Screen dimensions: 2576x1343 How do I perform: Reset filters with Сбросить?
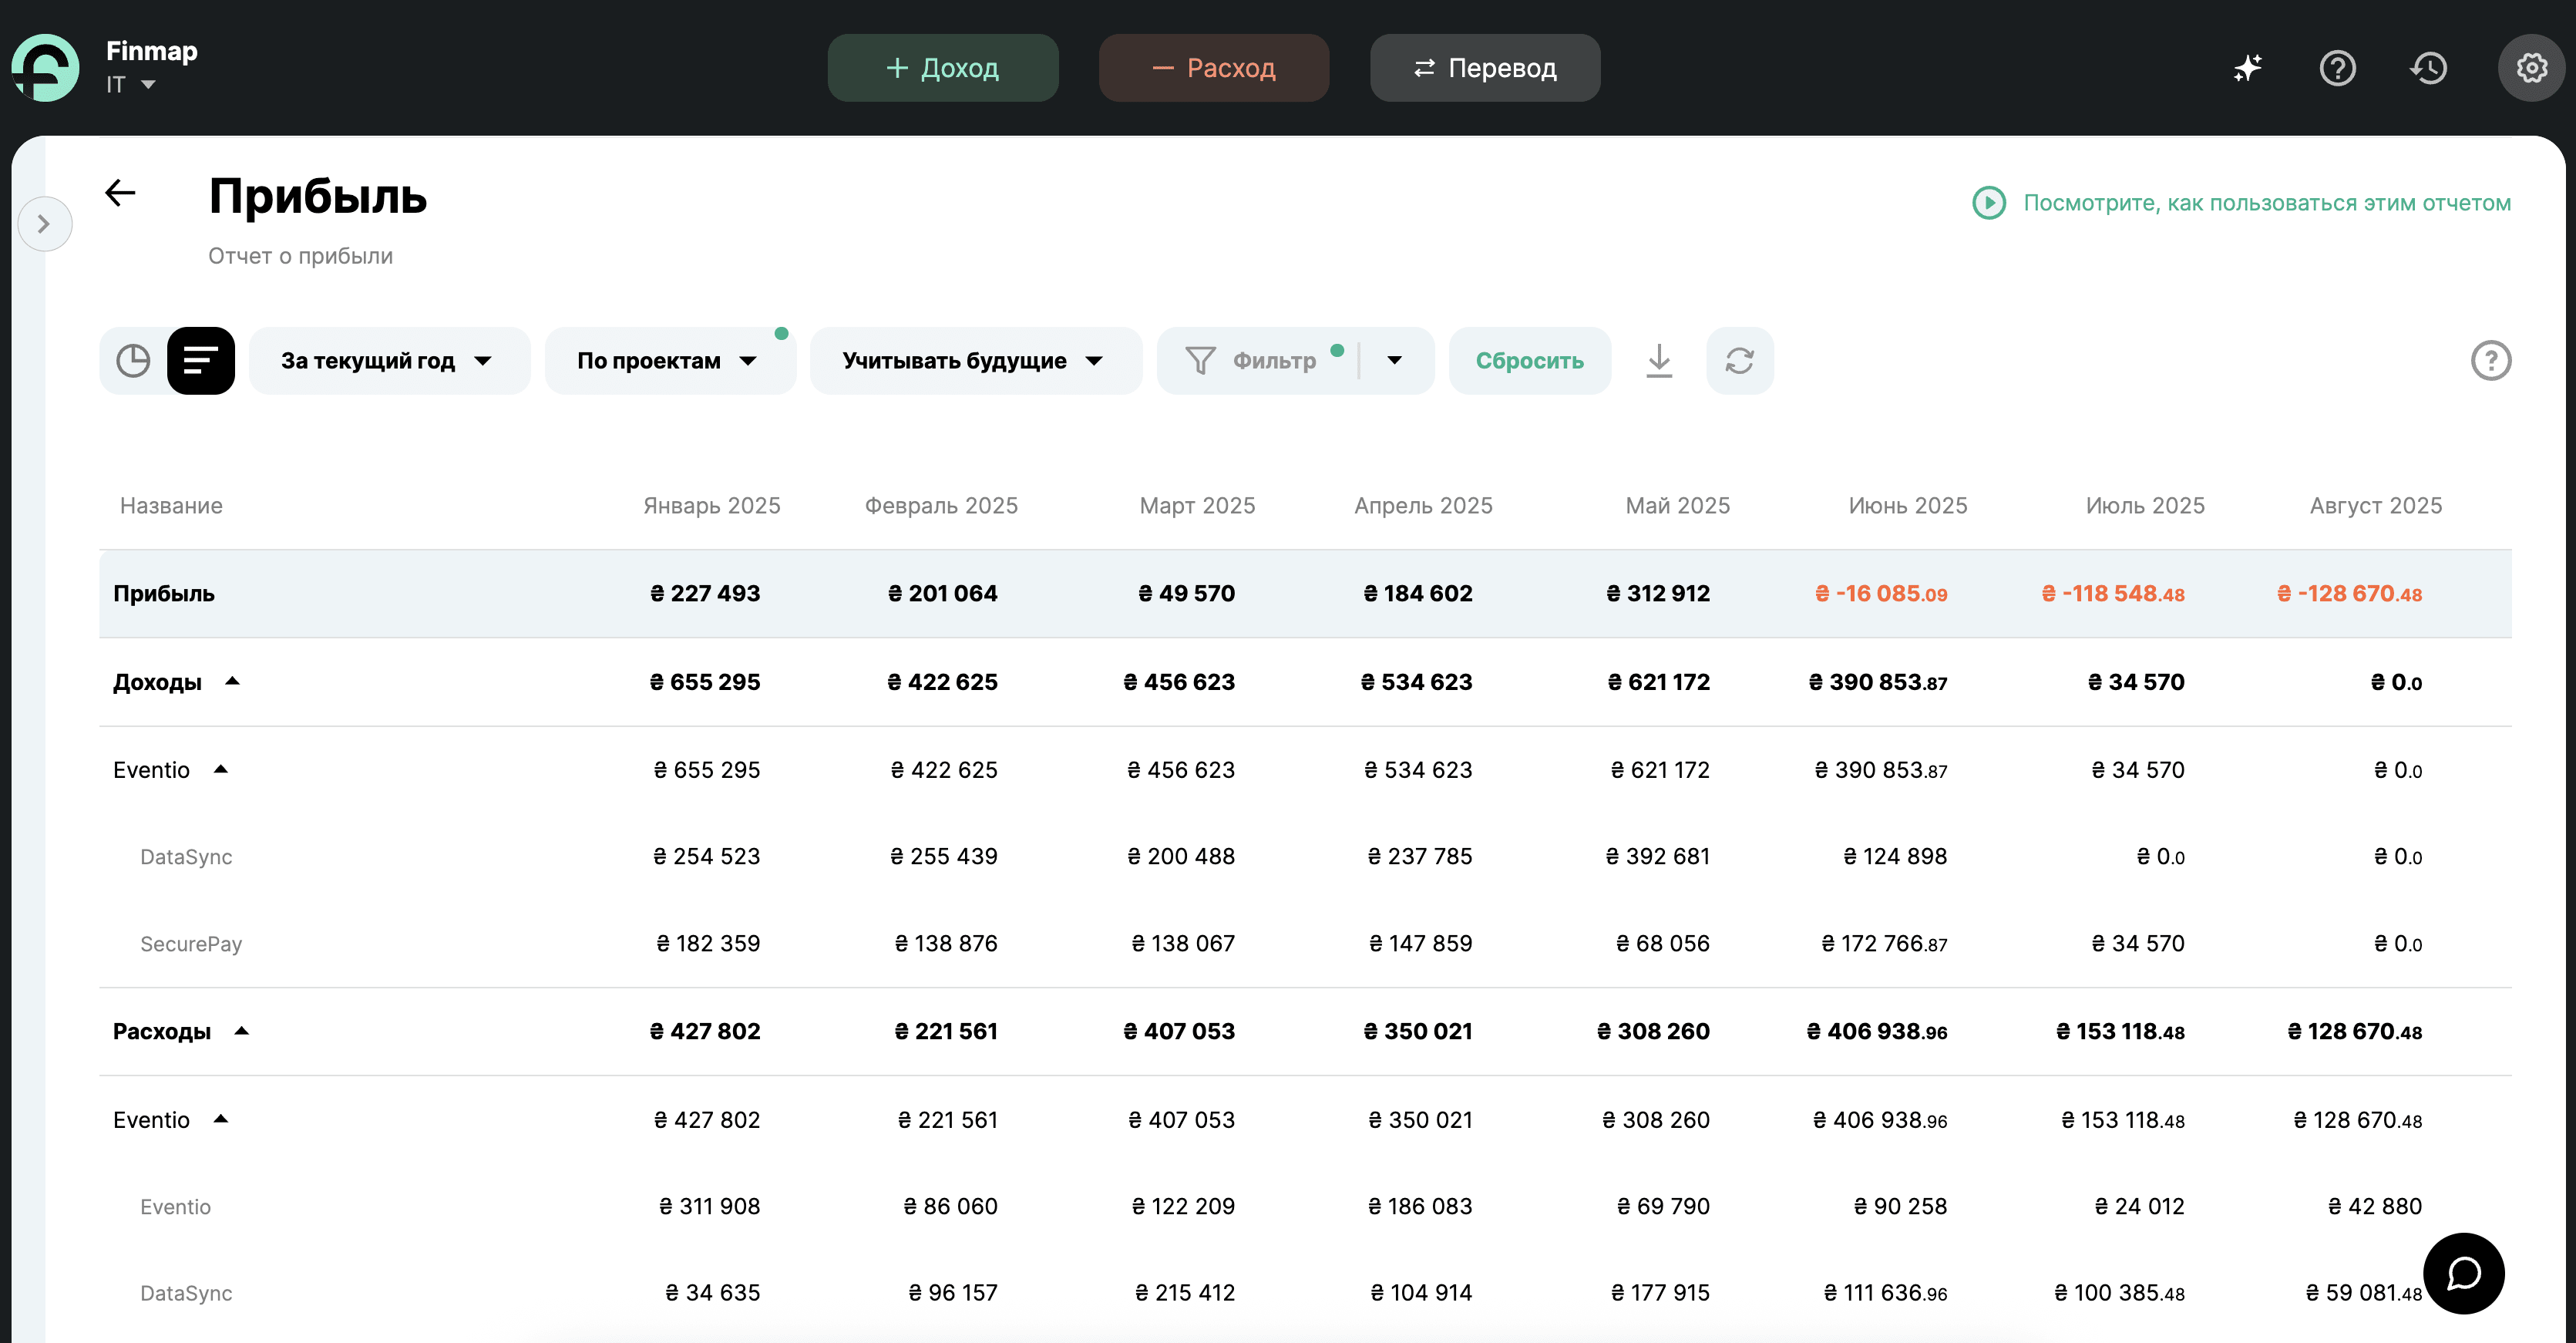[1529, 360]
